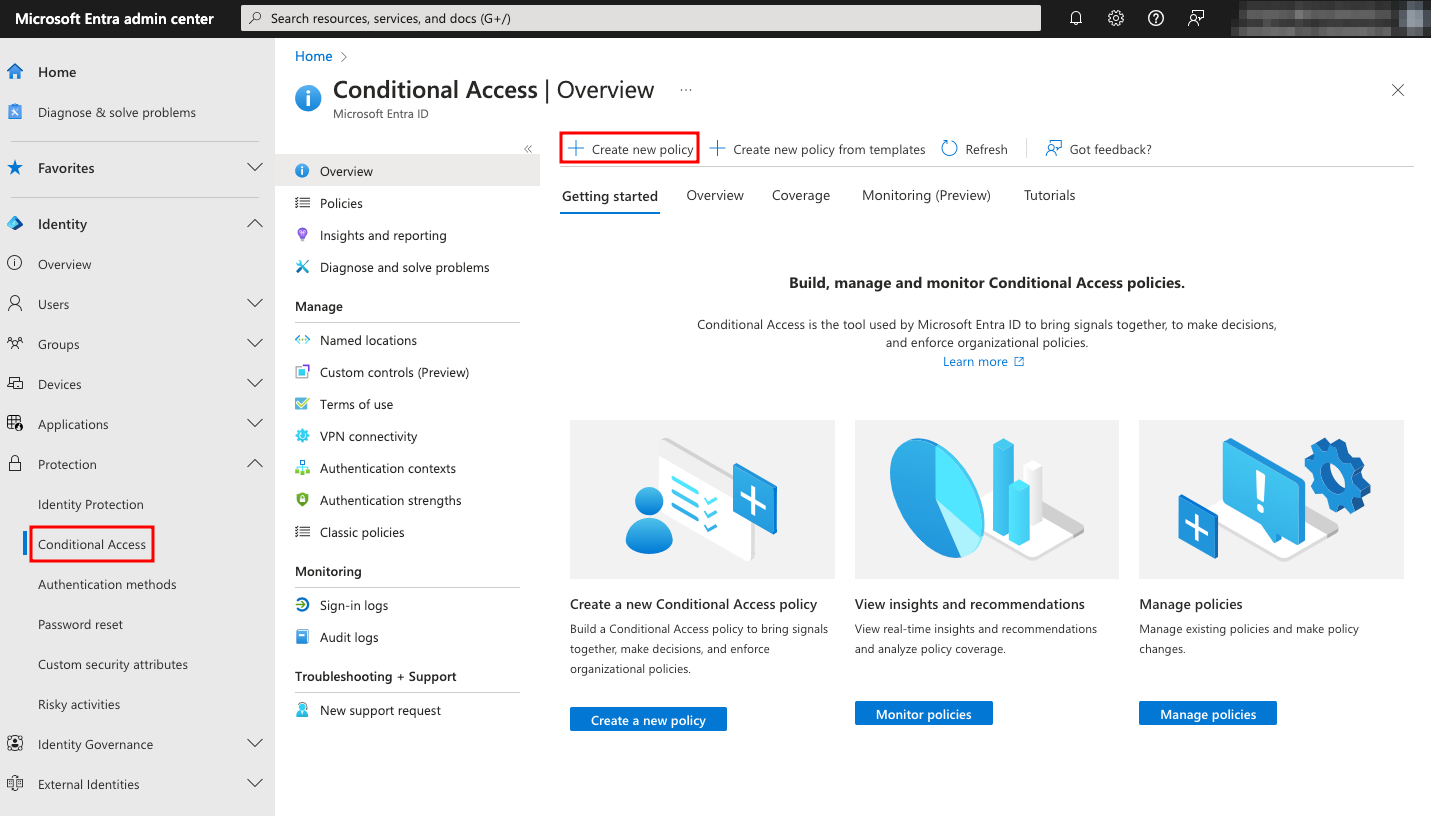Expand the Devices submenu chevron

255,384
